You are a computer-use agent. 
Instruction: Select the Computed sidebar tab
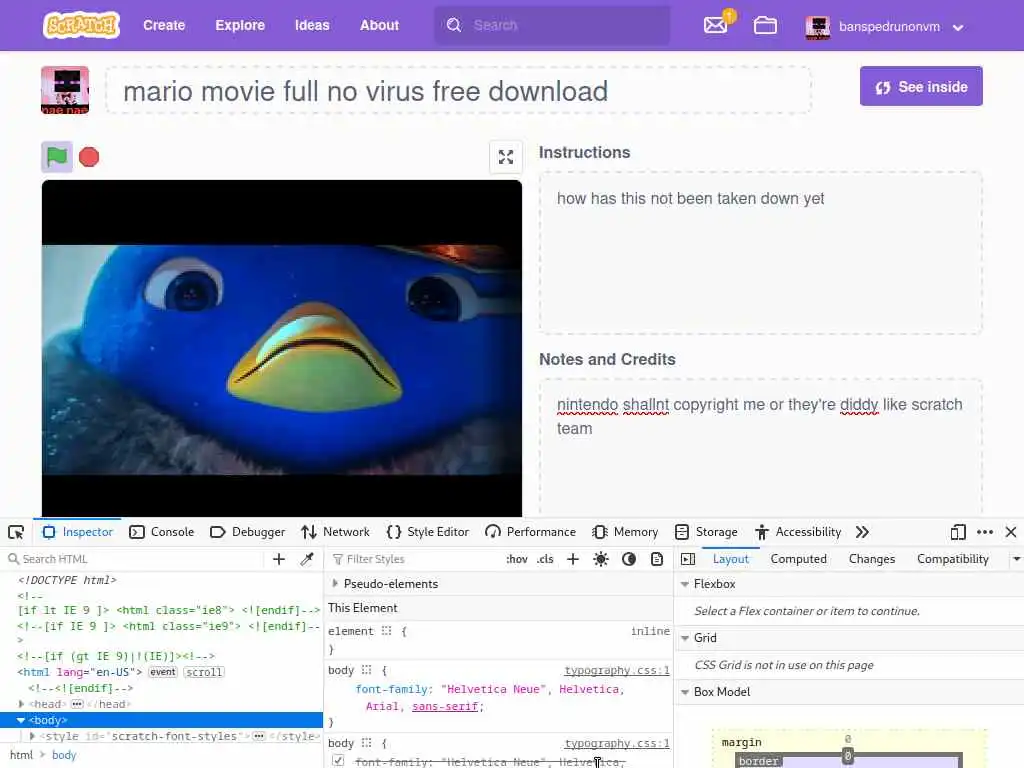tap(799, 559)
